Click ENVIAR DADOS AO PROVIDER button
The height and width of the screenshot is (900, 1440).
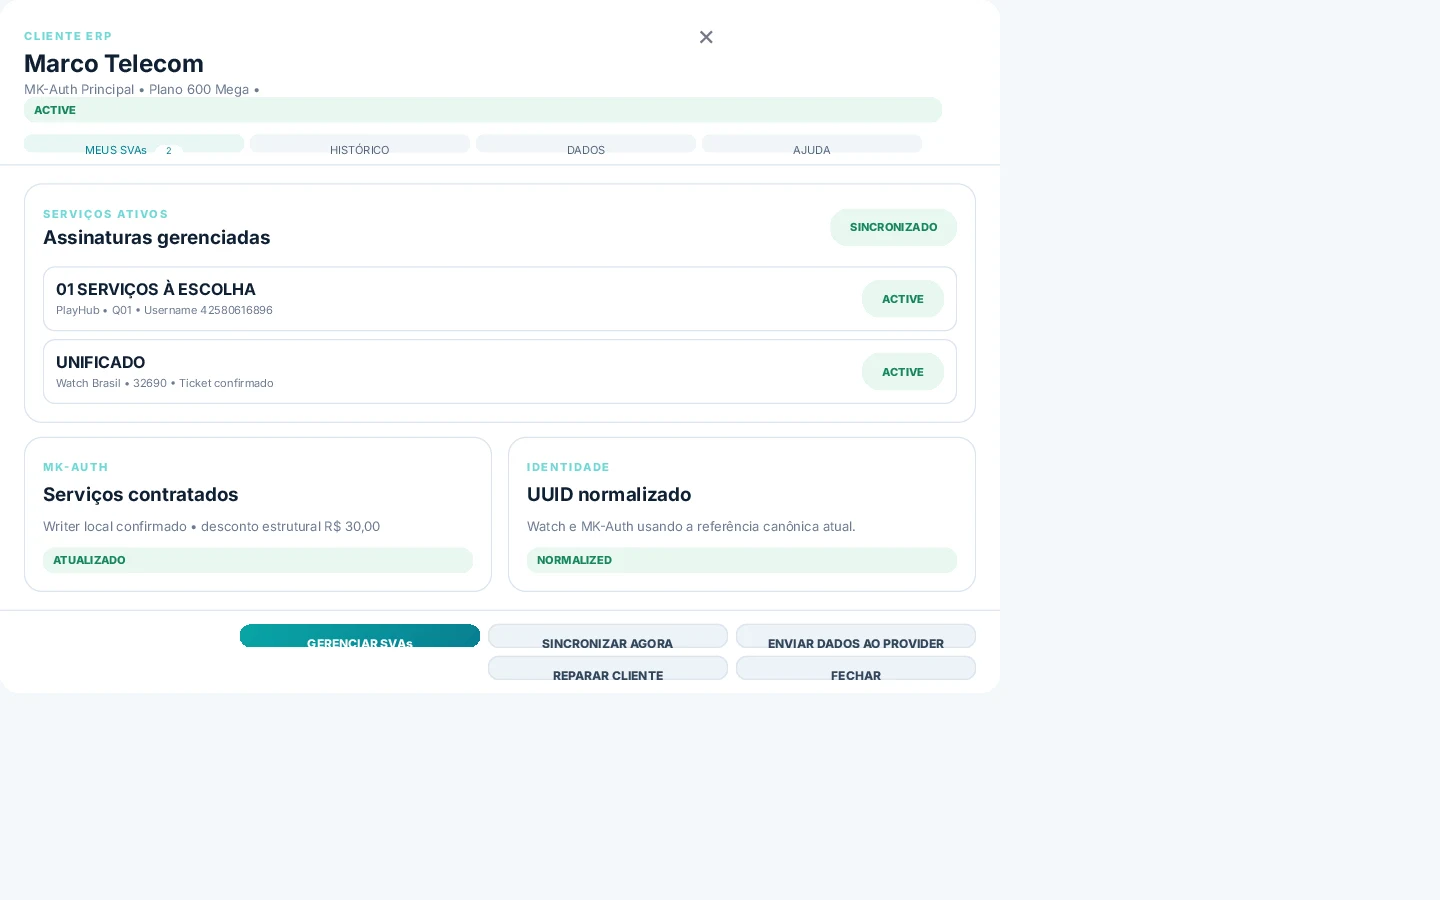click(856, 636)
